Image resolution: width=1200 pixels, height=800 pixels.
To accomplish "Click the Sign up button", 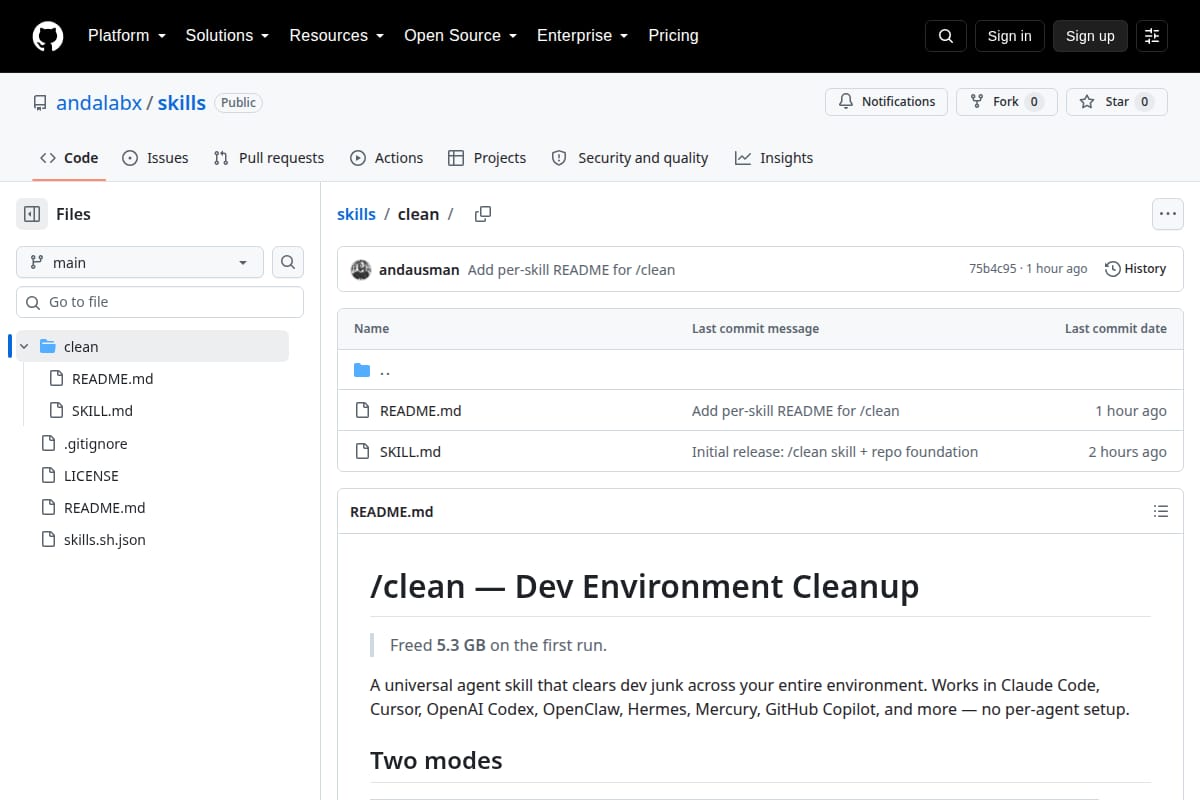I will point(1090,36).
